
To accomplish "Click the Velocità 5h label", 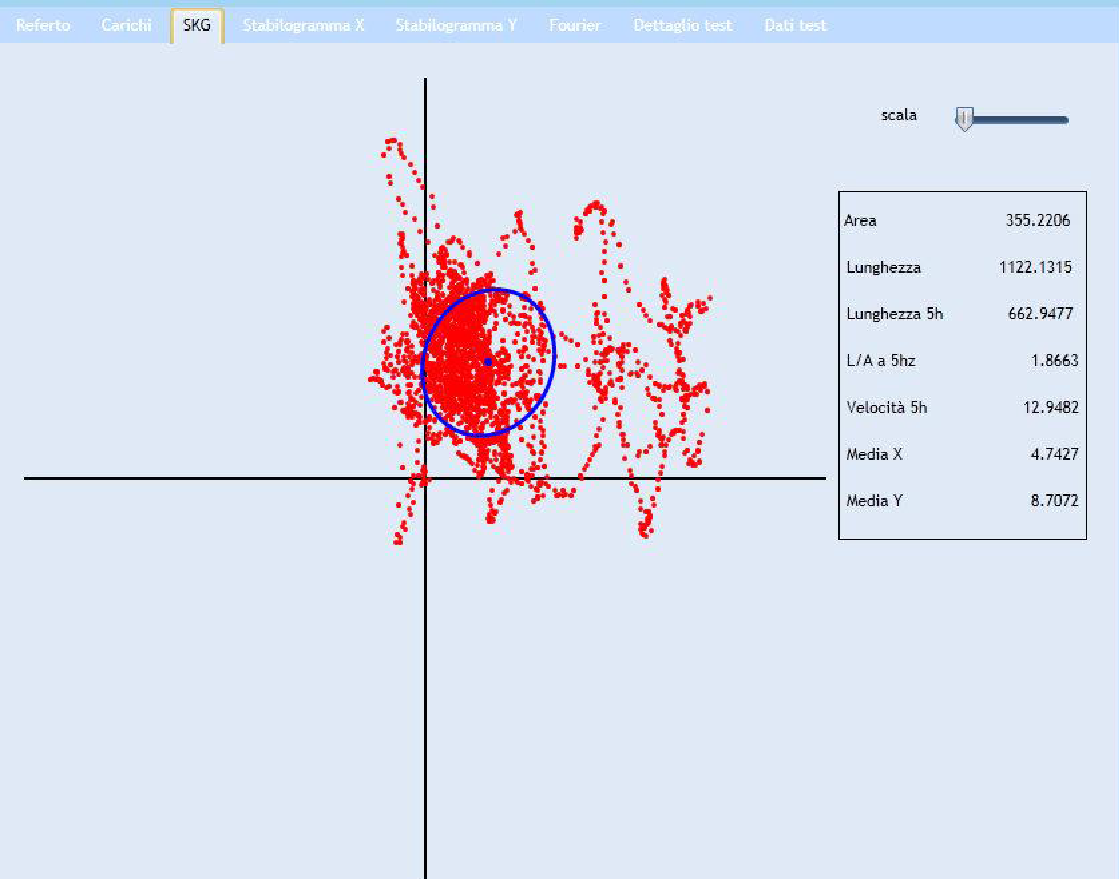I will (x=887, y=407).
